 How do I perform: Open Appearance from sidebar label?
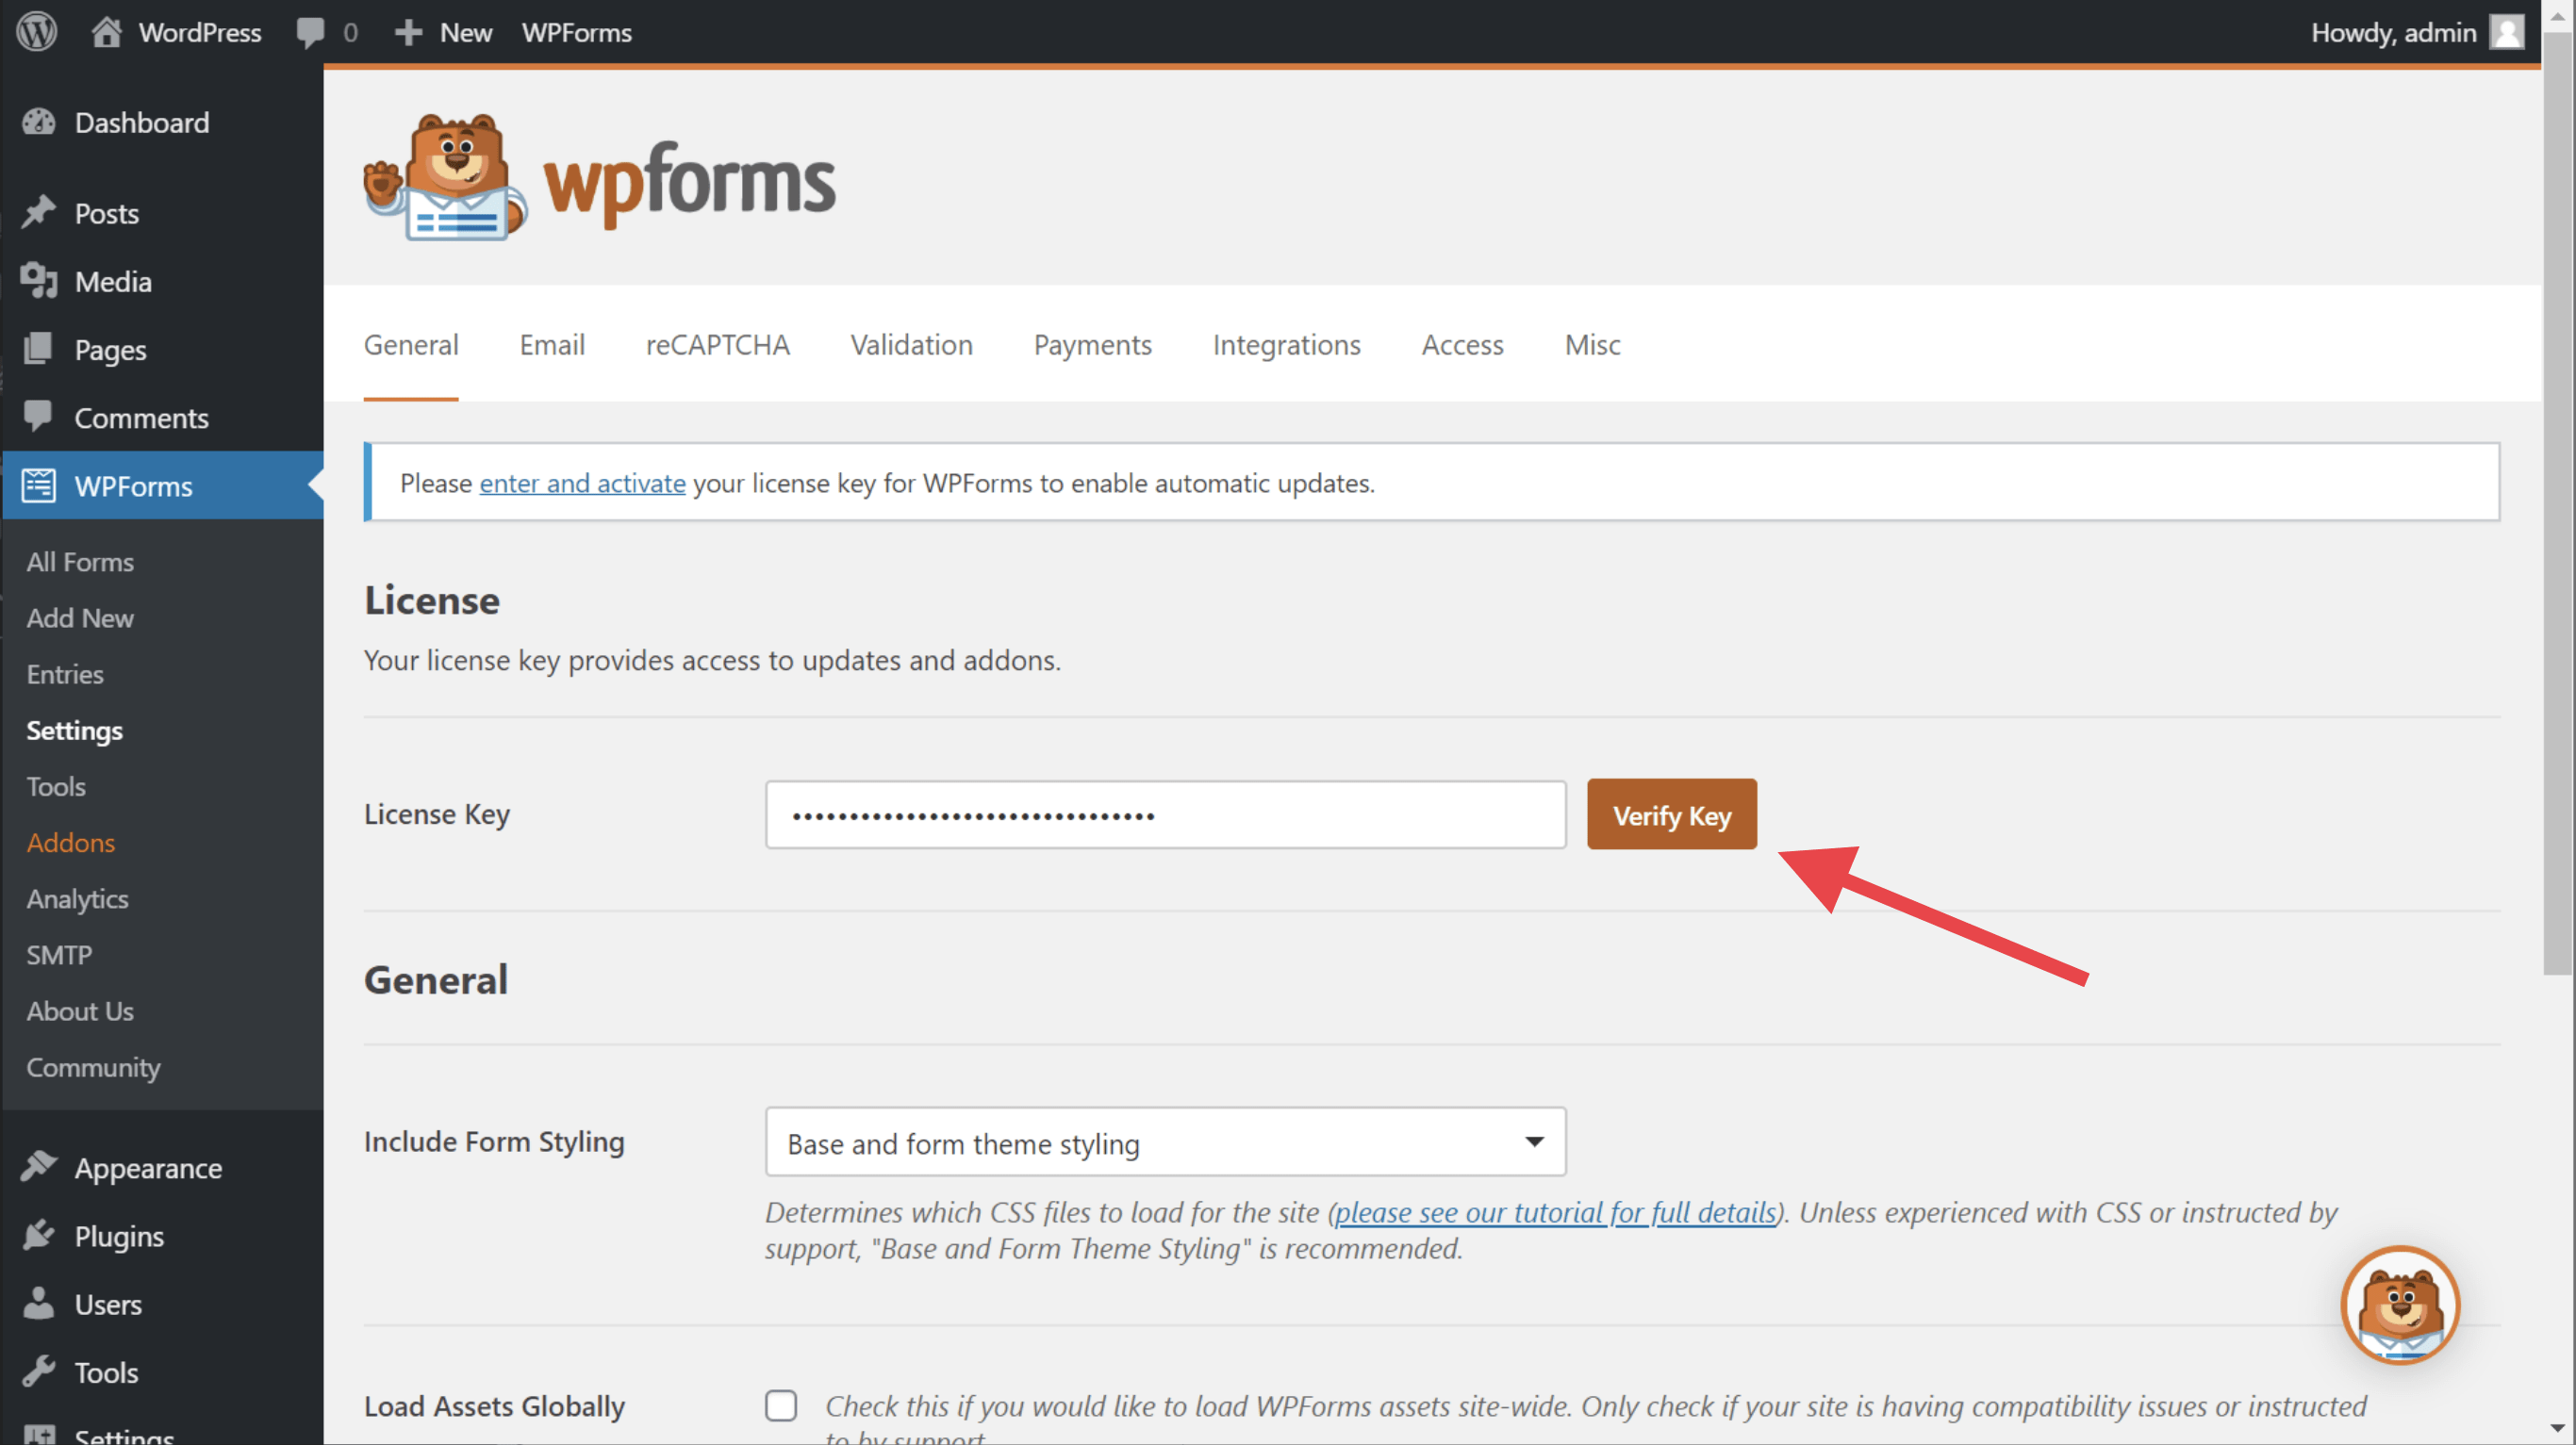[149, 1168]
